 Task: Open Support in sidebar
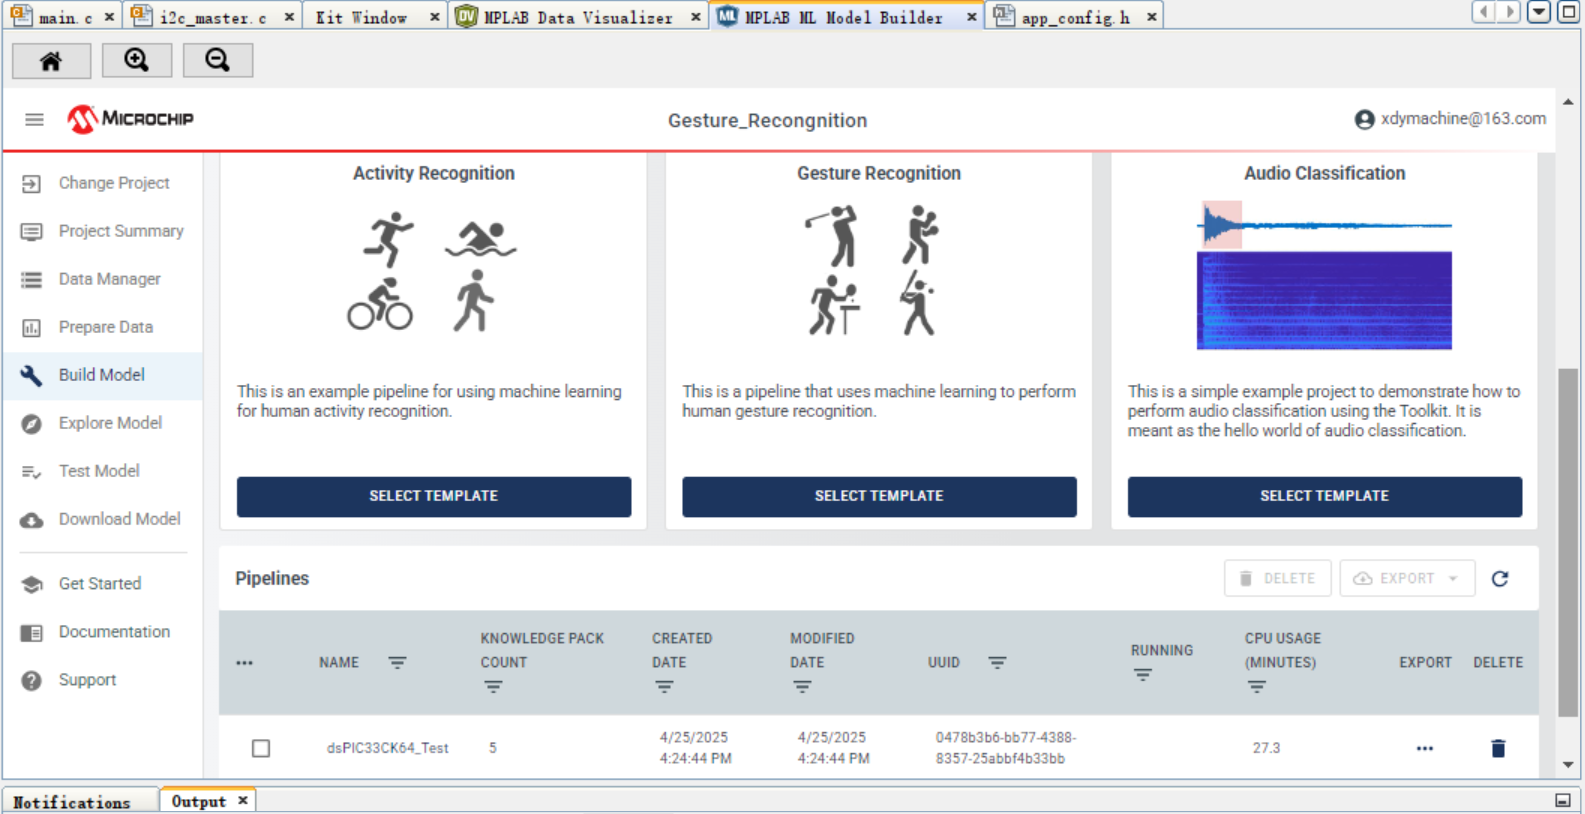(103, 680)
